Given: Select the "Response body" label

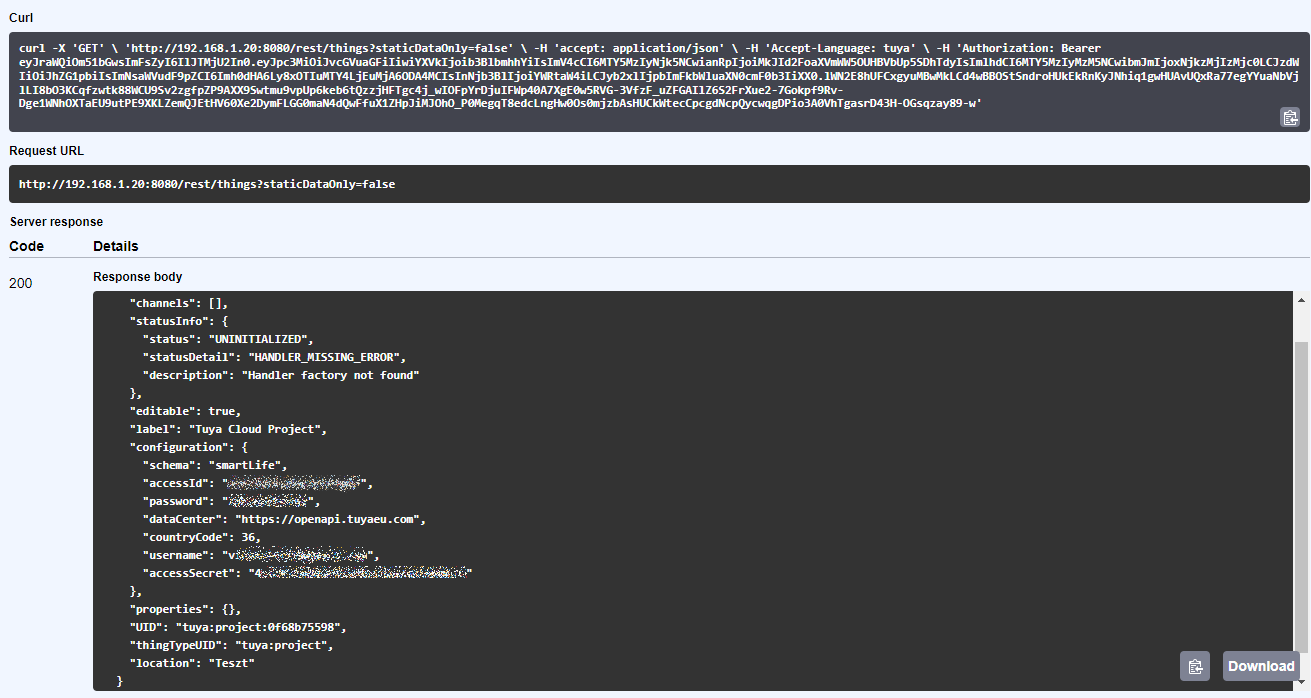Looking at the screenshot, I should point(138,276).
